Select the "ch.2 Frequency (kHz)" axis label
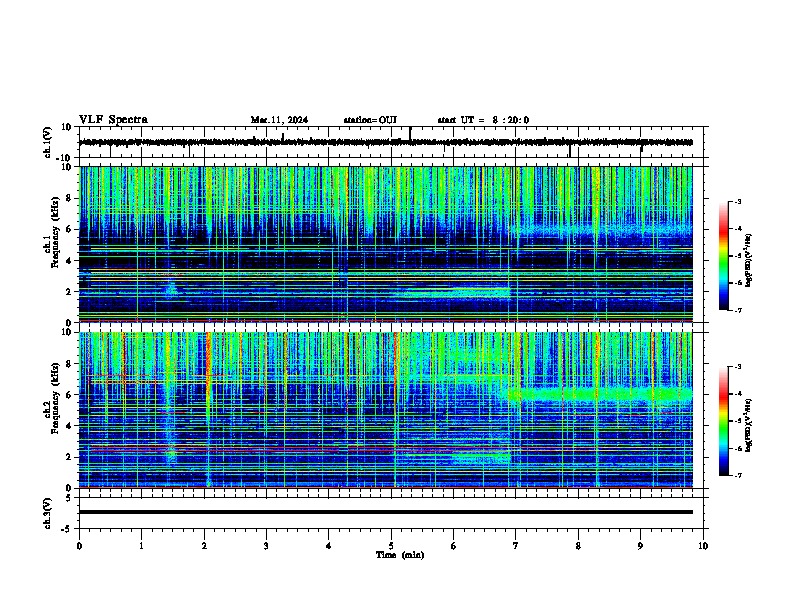The width and height of the screenshot is (792, 612). click(52, 398)
